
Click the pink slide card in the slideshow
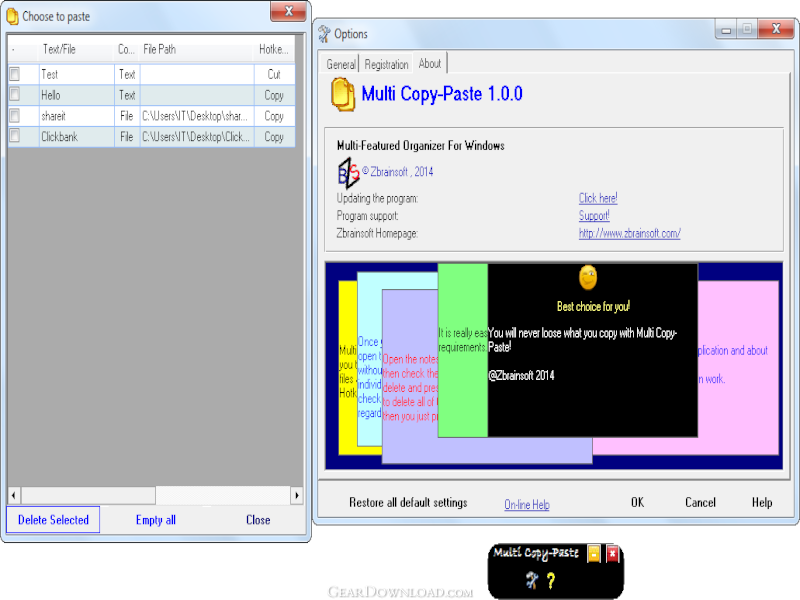738,367
